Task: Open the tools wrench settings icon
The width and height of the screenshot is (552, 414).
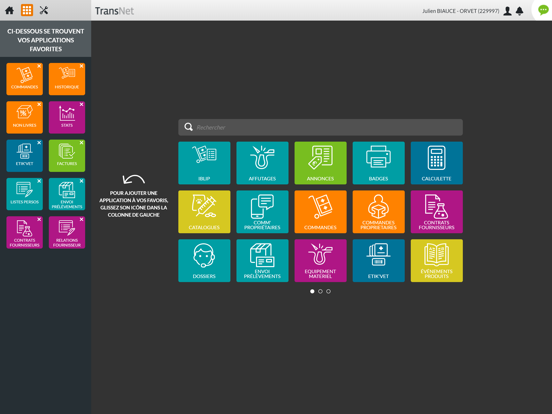Action: click(x=44, y=10)
